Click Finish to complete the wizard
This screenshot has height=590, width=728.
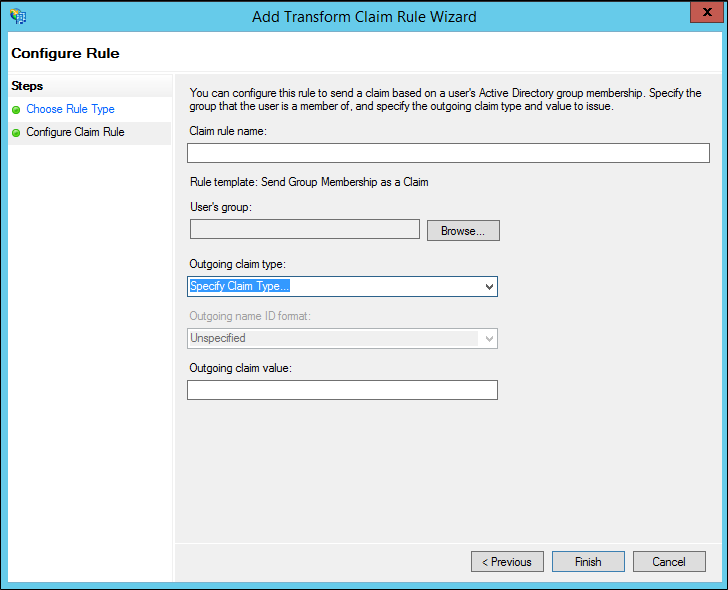[588, 562]
